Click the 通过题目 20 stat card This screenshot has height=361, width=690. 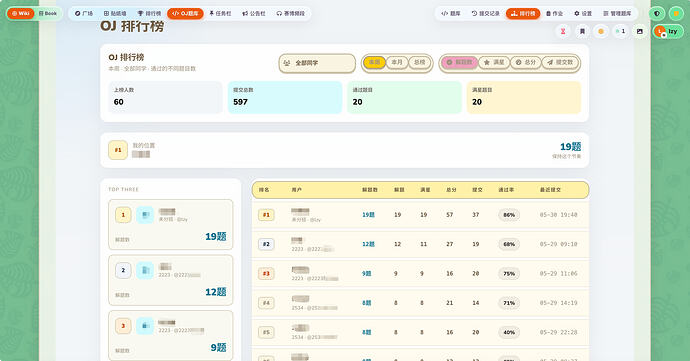pos(404,97)
